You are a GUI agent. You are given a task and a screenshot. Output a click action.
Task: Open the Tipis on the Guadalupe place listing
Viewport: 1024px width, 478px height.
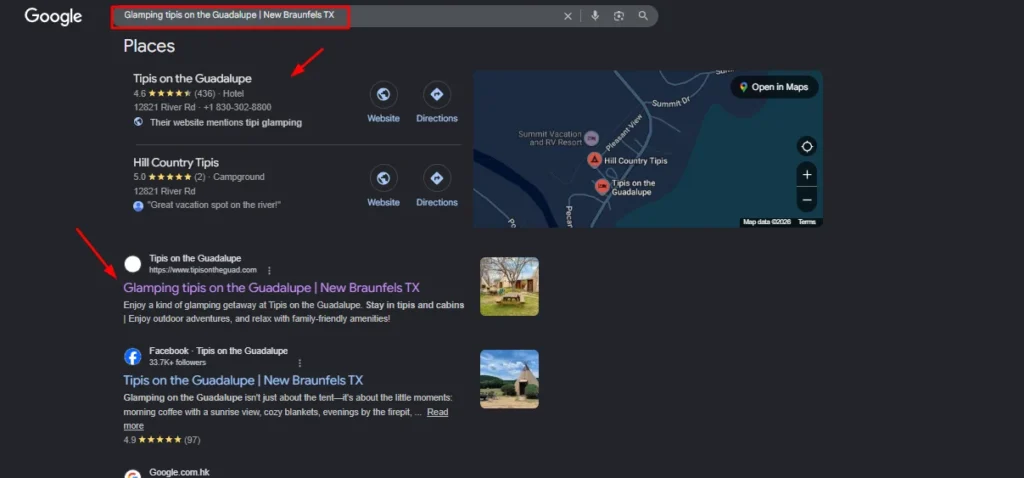[x=192, y=78]
